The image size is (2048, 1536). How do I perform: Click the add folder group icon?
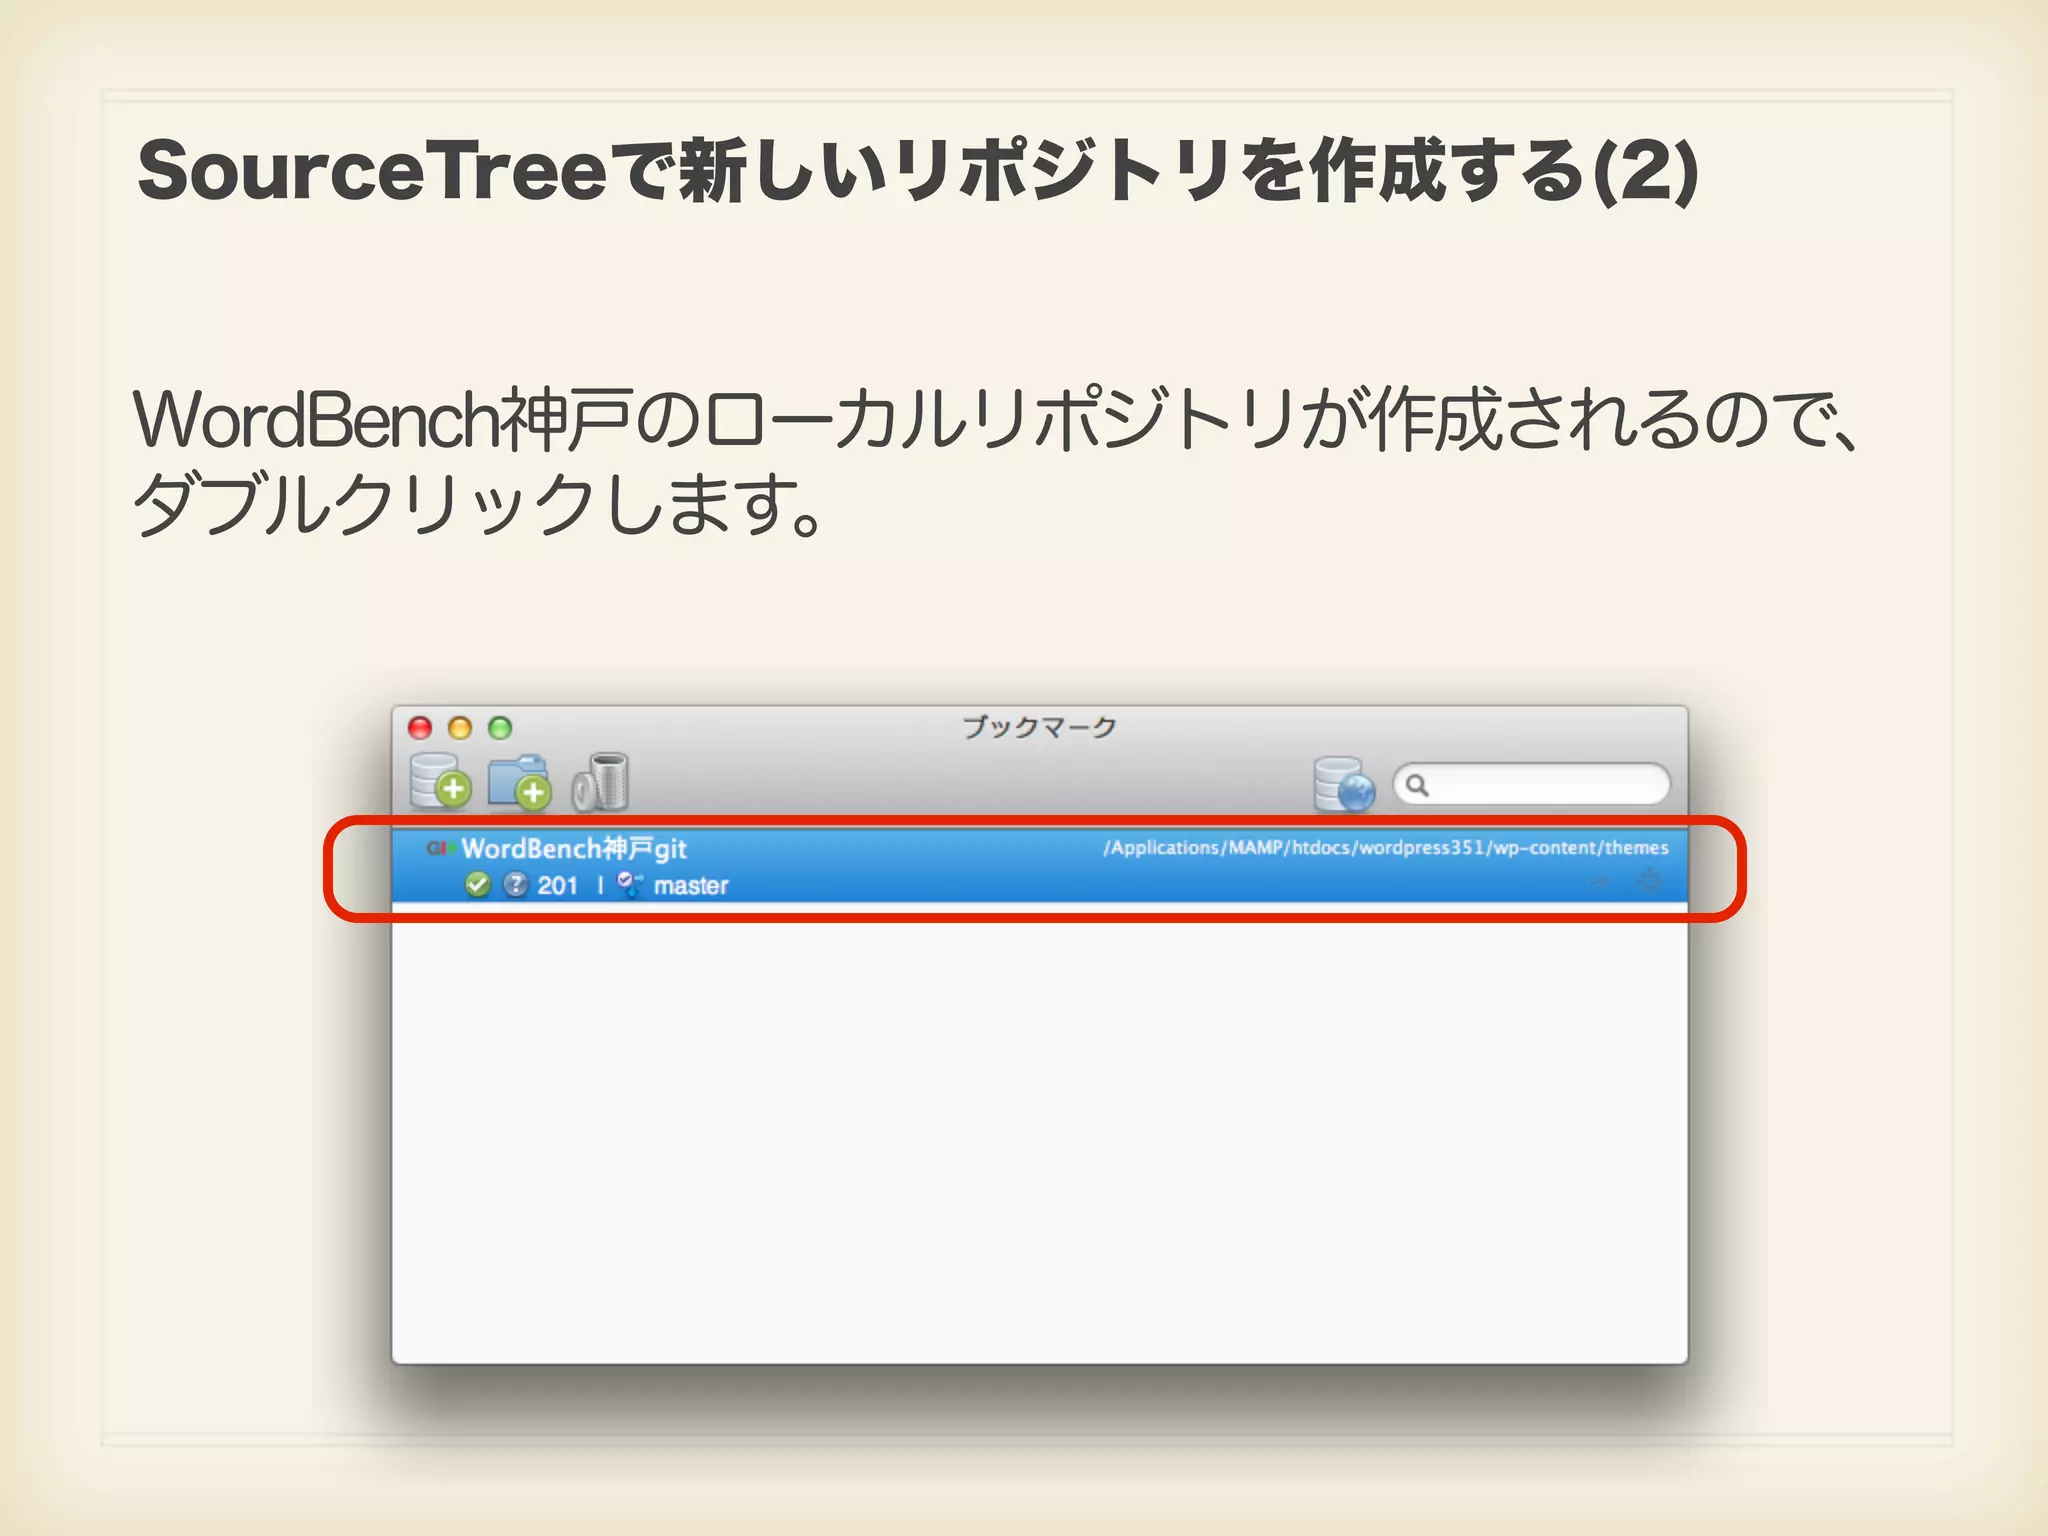point(518,781)
